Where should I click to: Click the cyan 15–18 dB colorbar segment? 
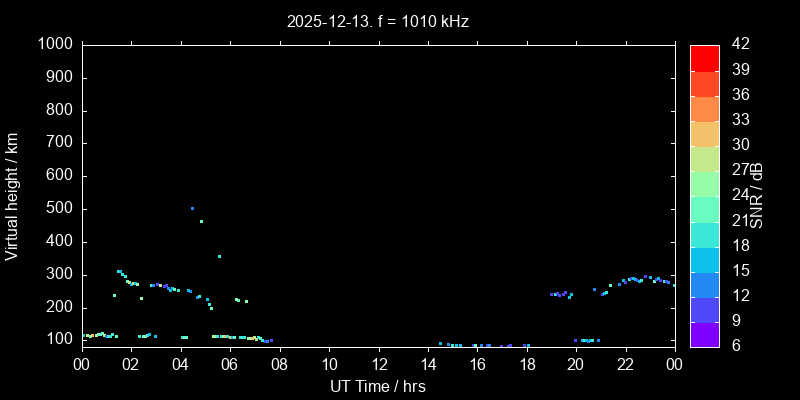704,259
